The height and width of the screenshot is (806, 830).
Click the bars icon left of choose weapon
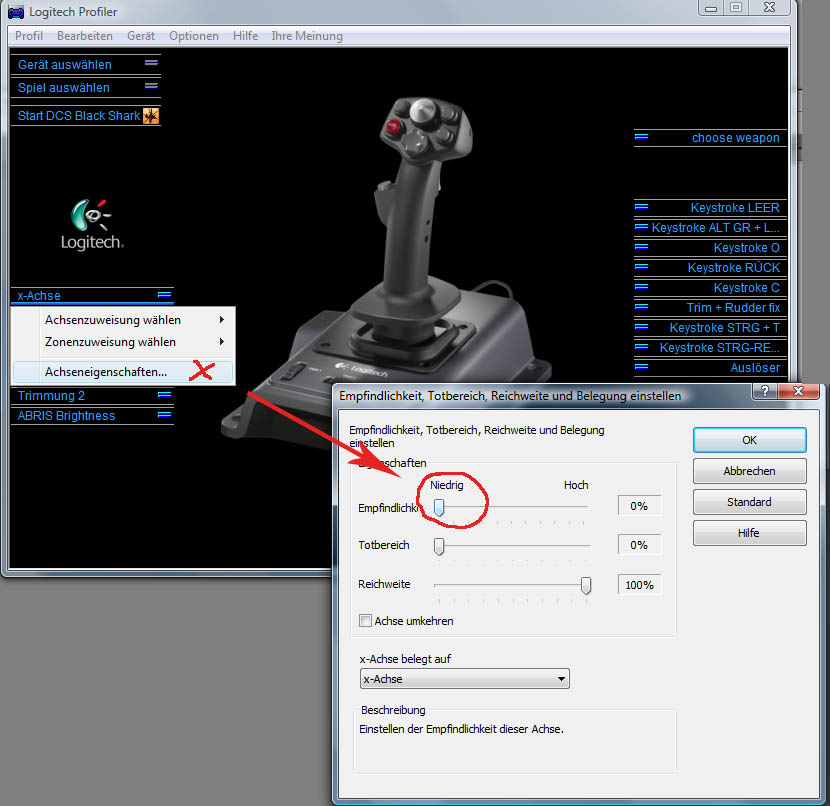[642, 137]
